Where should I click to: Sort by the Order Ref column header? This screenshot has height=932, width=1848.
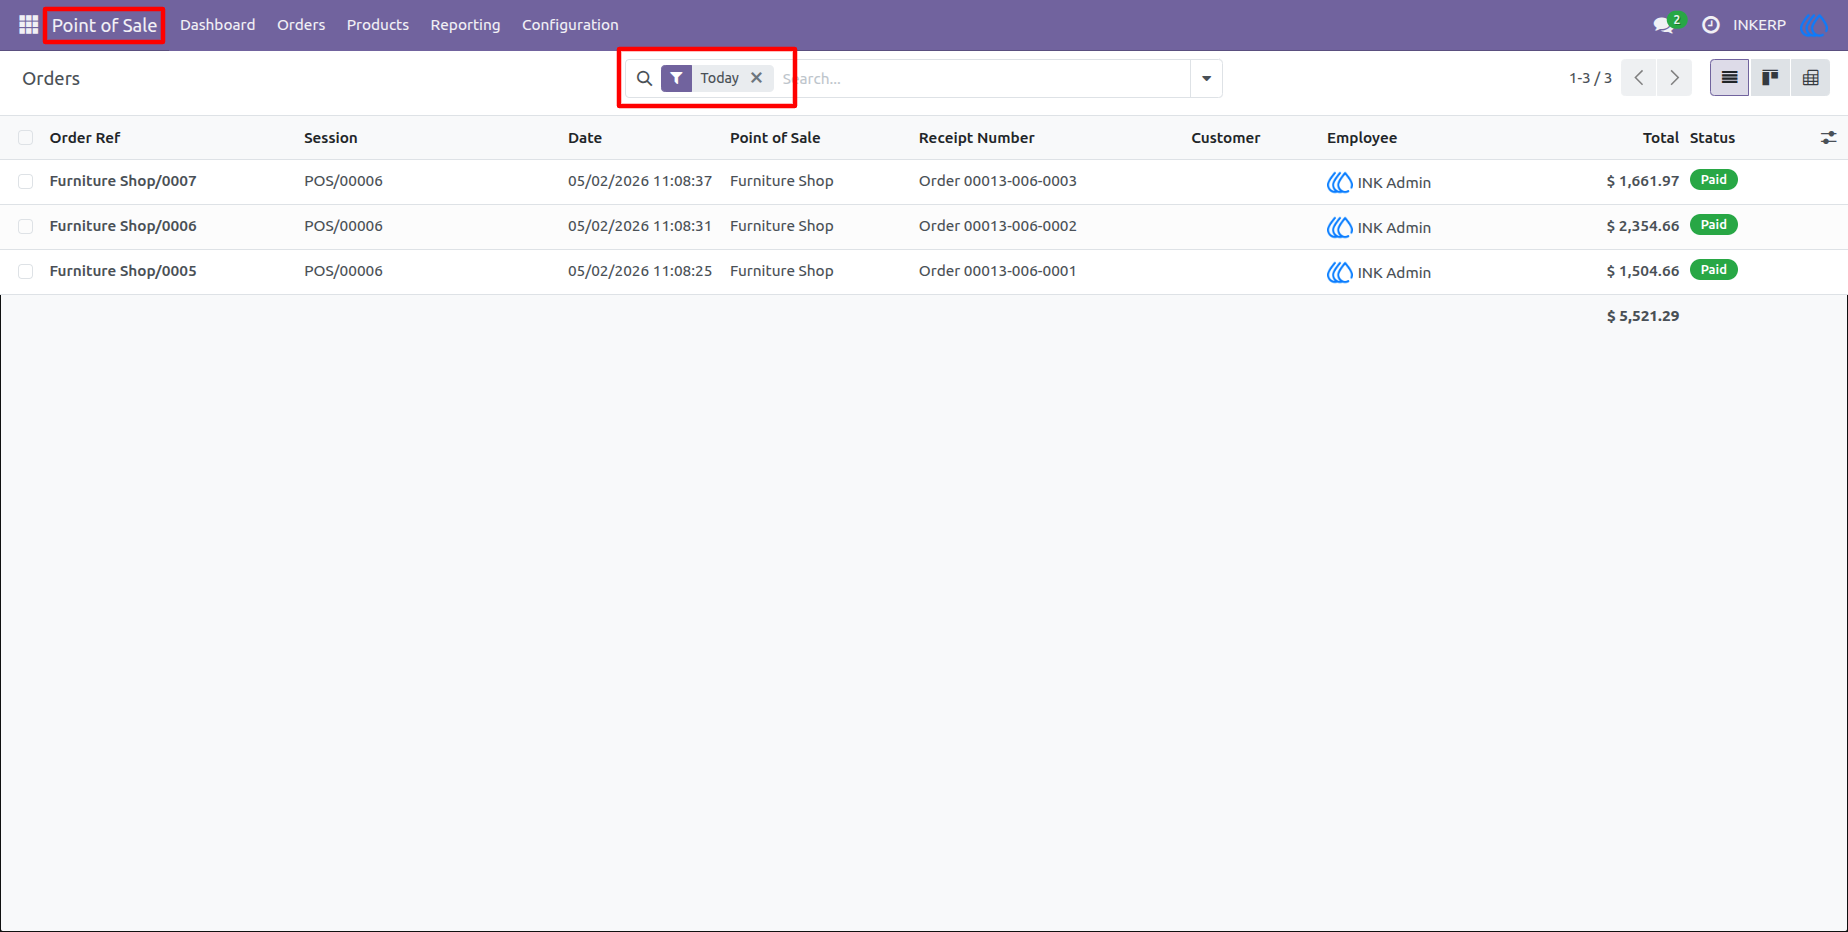pyautogui.click(x=85, y=138)
